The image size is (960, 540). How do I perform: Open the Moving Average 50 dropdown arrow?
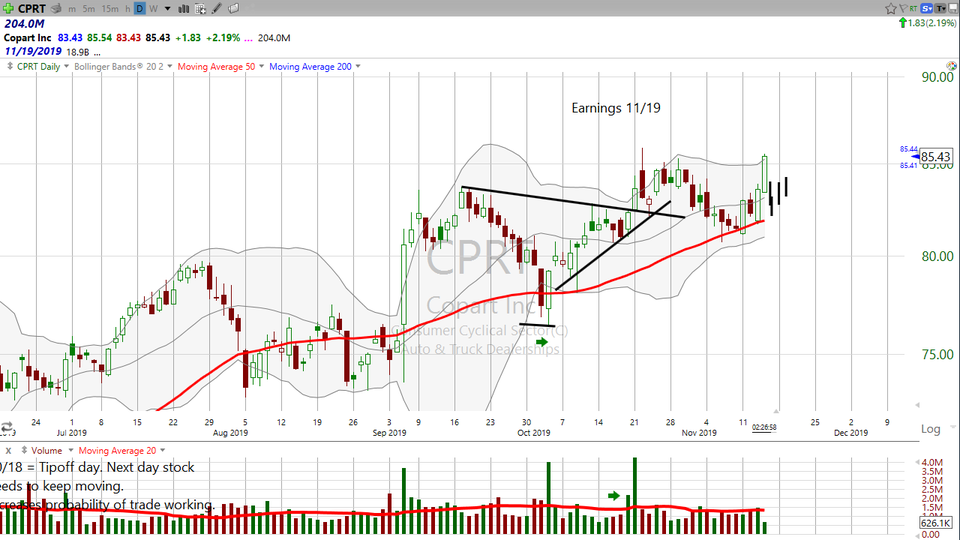point(261,66)
